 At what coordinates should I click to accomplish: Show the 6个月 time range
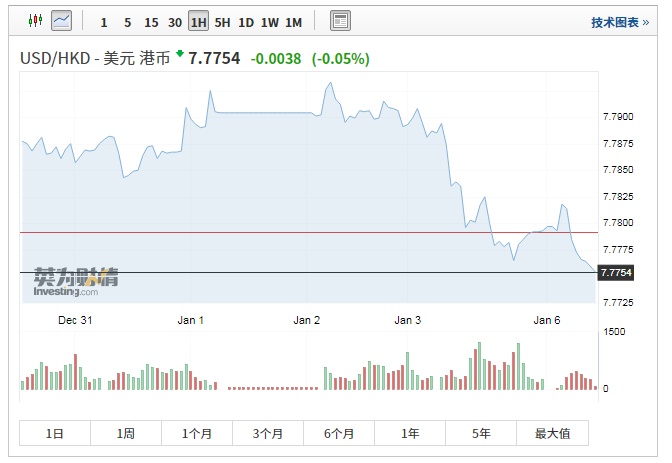click(x=339, y=433)
